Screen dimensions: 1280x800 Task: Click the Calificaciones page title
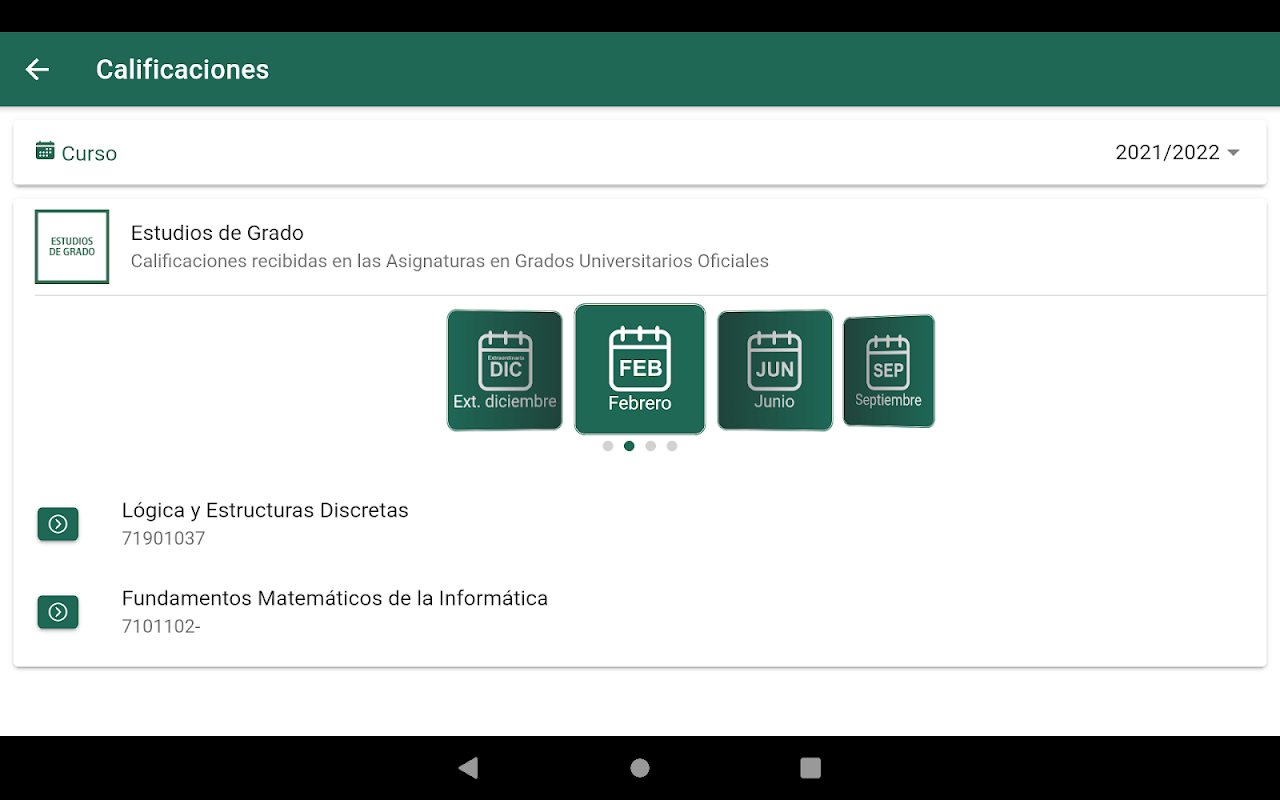[182, 69]
